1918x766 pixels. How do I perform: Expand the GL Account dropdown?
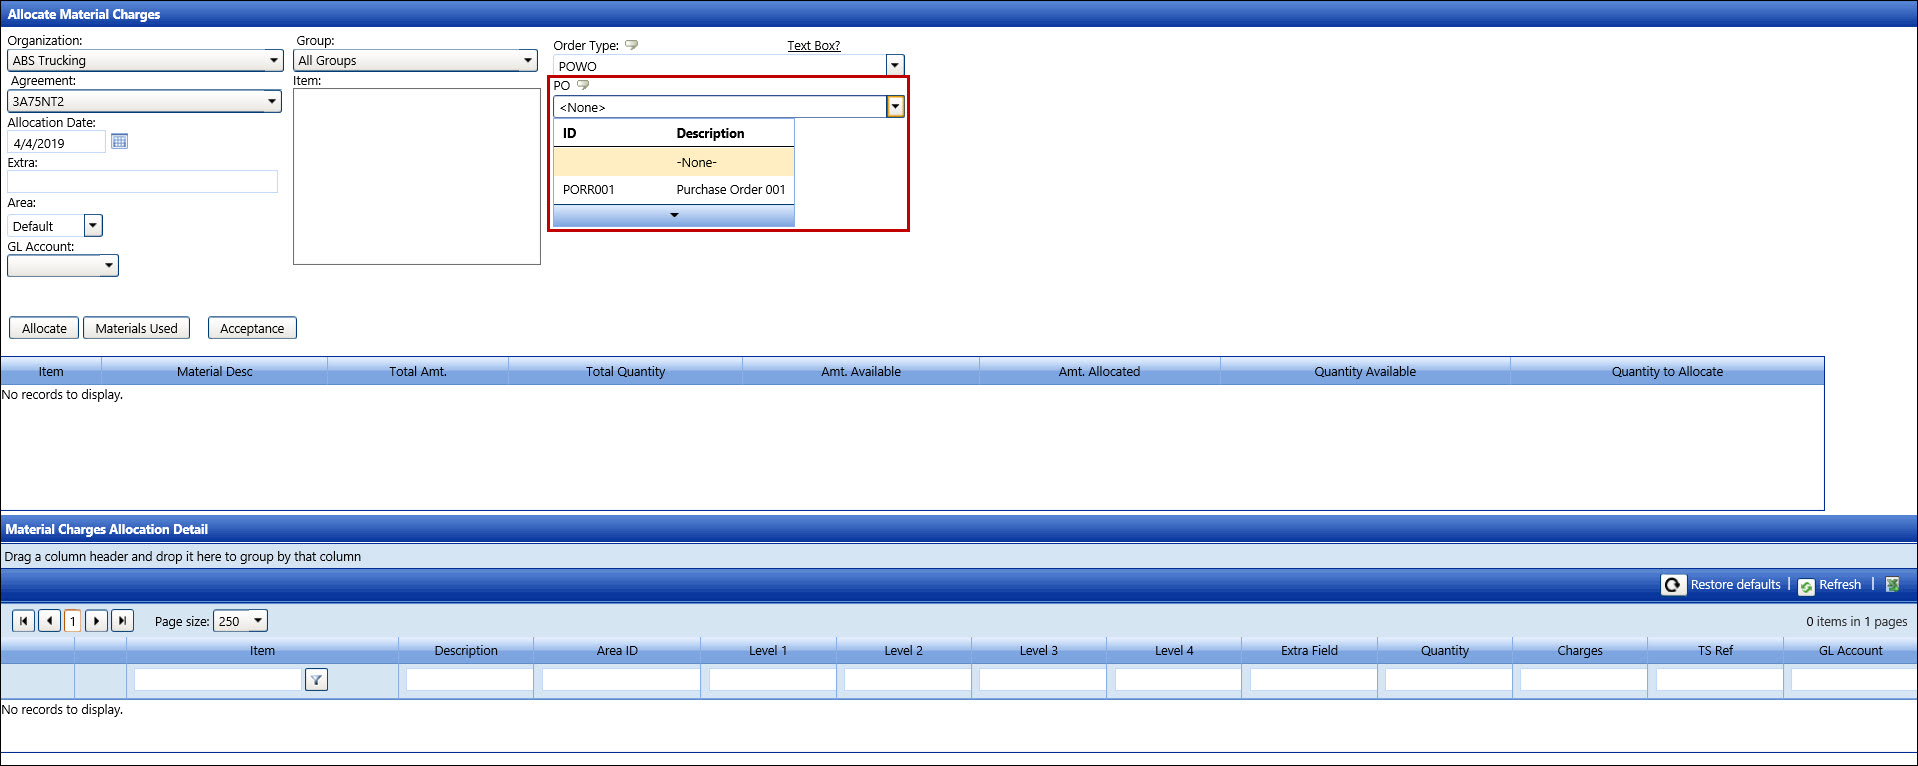click(108, 266)
